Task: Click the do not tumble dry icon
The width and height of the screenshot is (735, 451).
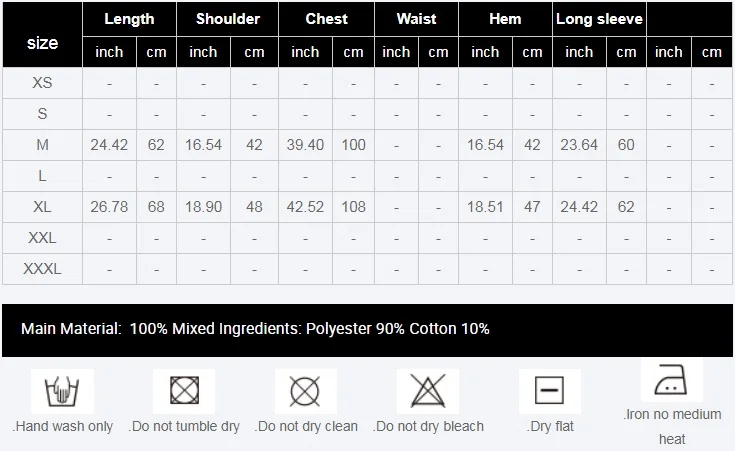Action: (x=184, y=389)
